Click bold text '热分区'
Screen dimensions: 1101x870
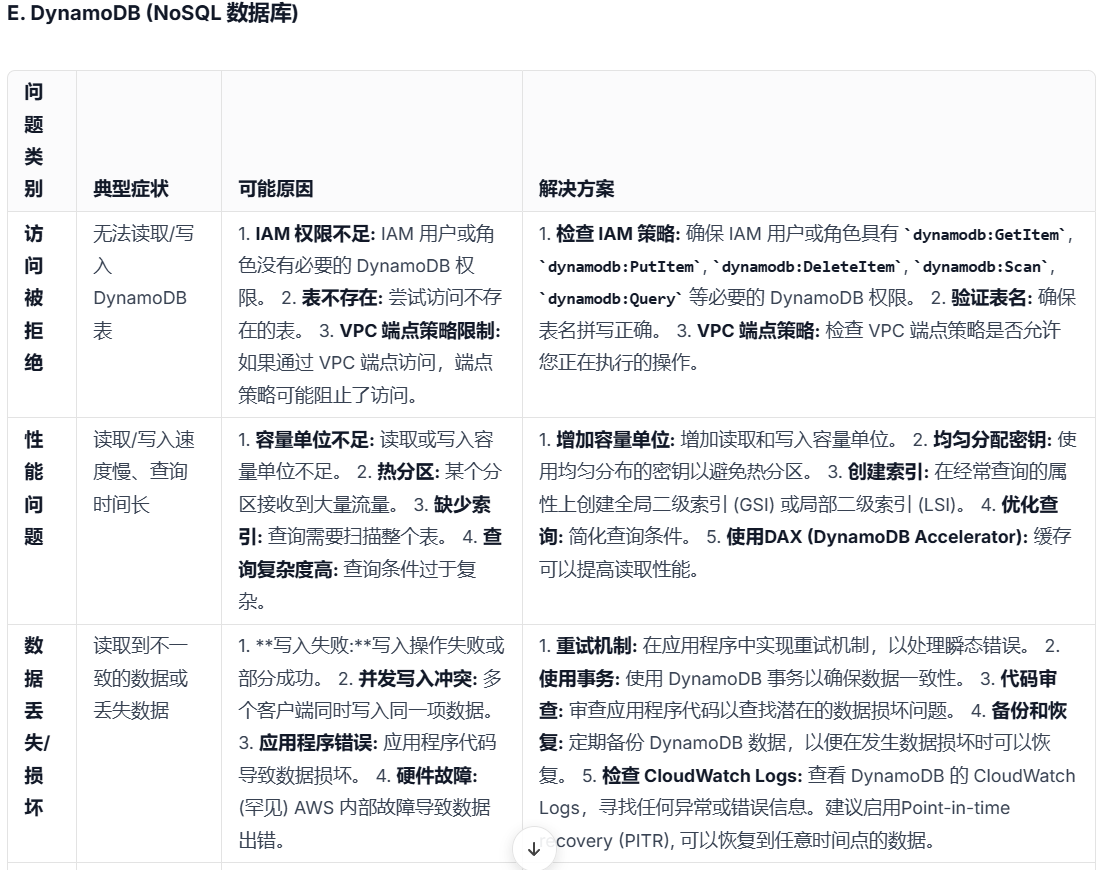[x=408, y=472]
